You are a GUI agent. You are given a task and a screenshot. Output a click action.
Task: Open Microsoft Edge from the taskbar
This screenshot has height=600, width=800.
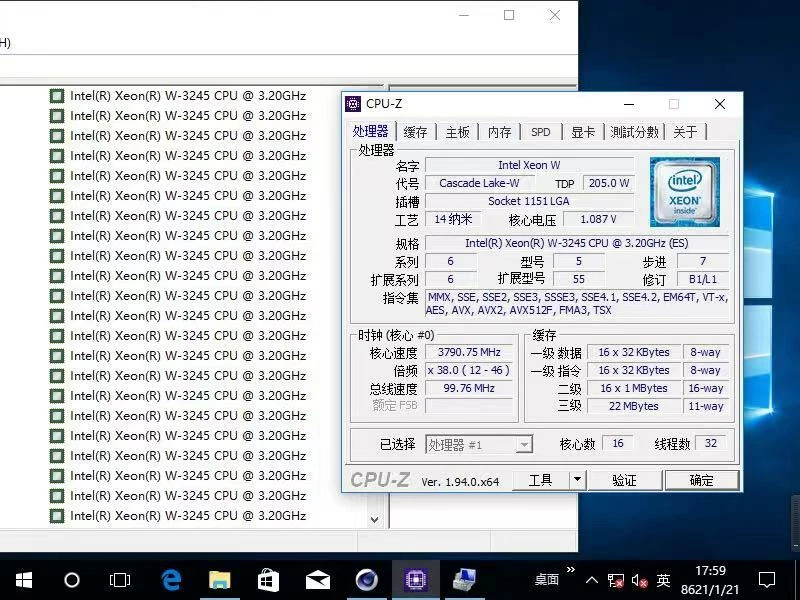(171, 579)
